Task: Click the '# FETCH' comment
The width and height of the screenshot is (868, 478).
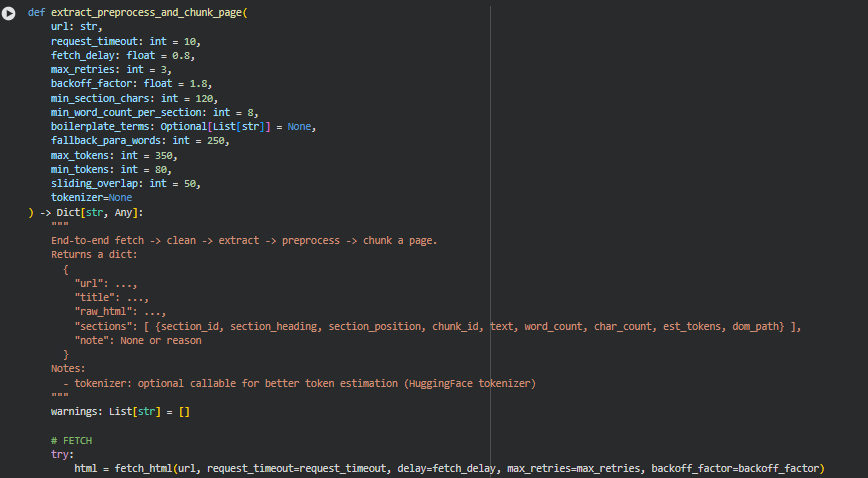Action: click(72, 440)
